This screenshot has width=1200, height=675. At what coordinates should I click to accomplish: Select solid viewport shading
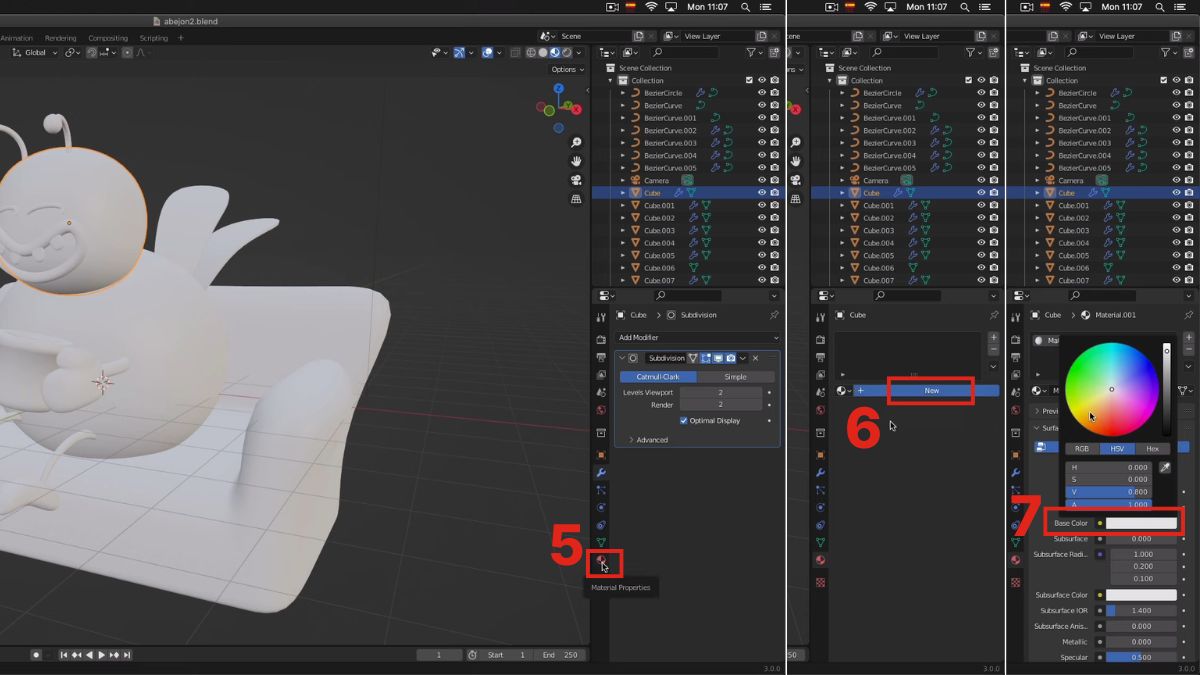[543, 53]
